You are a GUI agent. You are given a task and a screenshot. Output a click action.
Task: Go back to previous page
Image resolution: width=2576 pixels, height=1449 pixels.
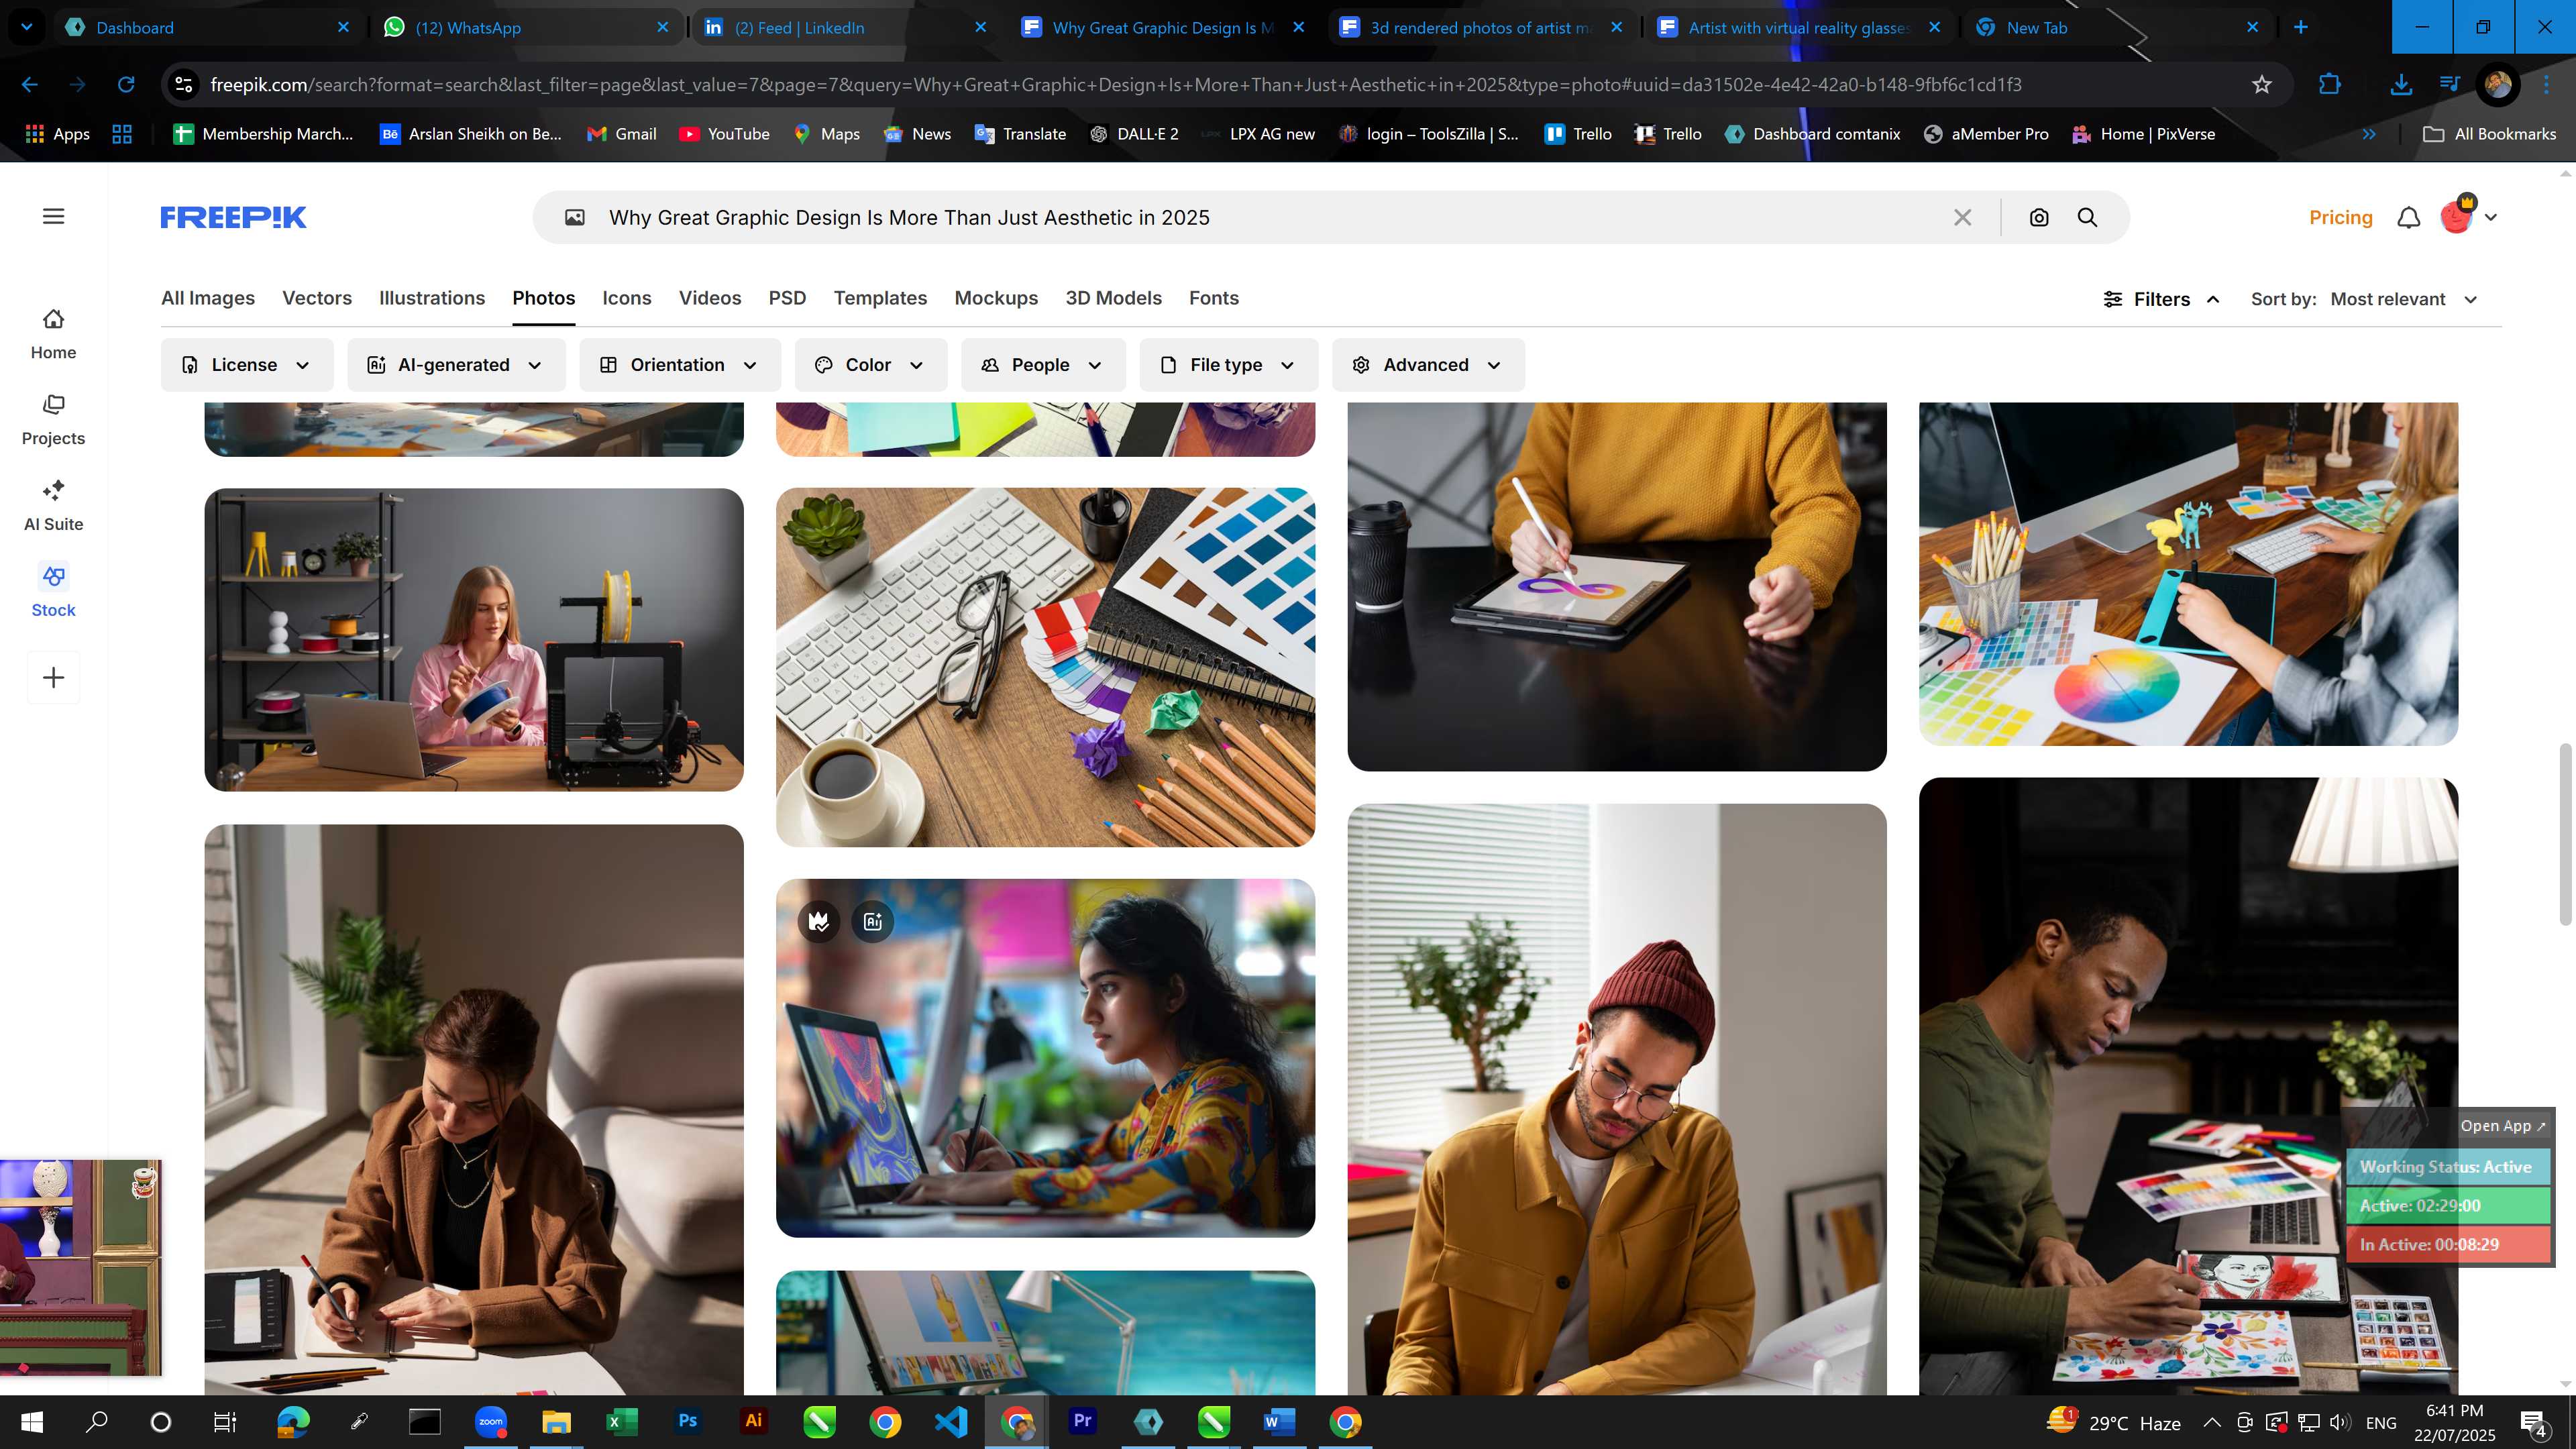click(x=30, y=85)
